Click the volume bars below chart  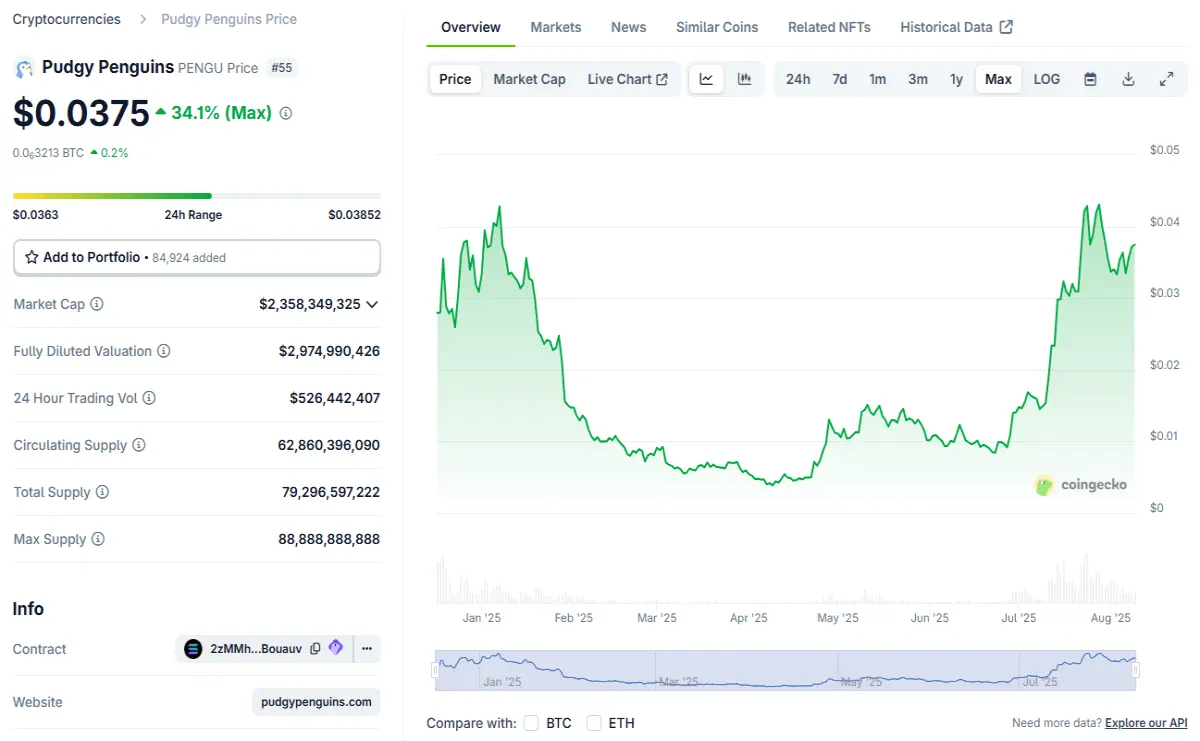786,581
